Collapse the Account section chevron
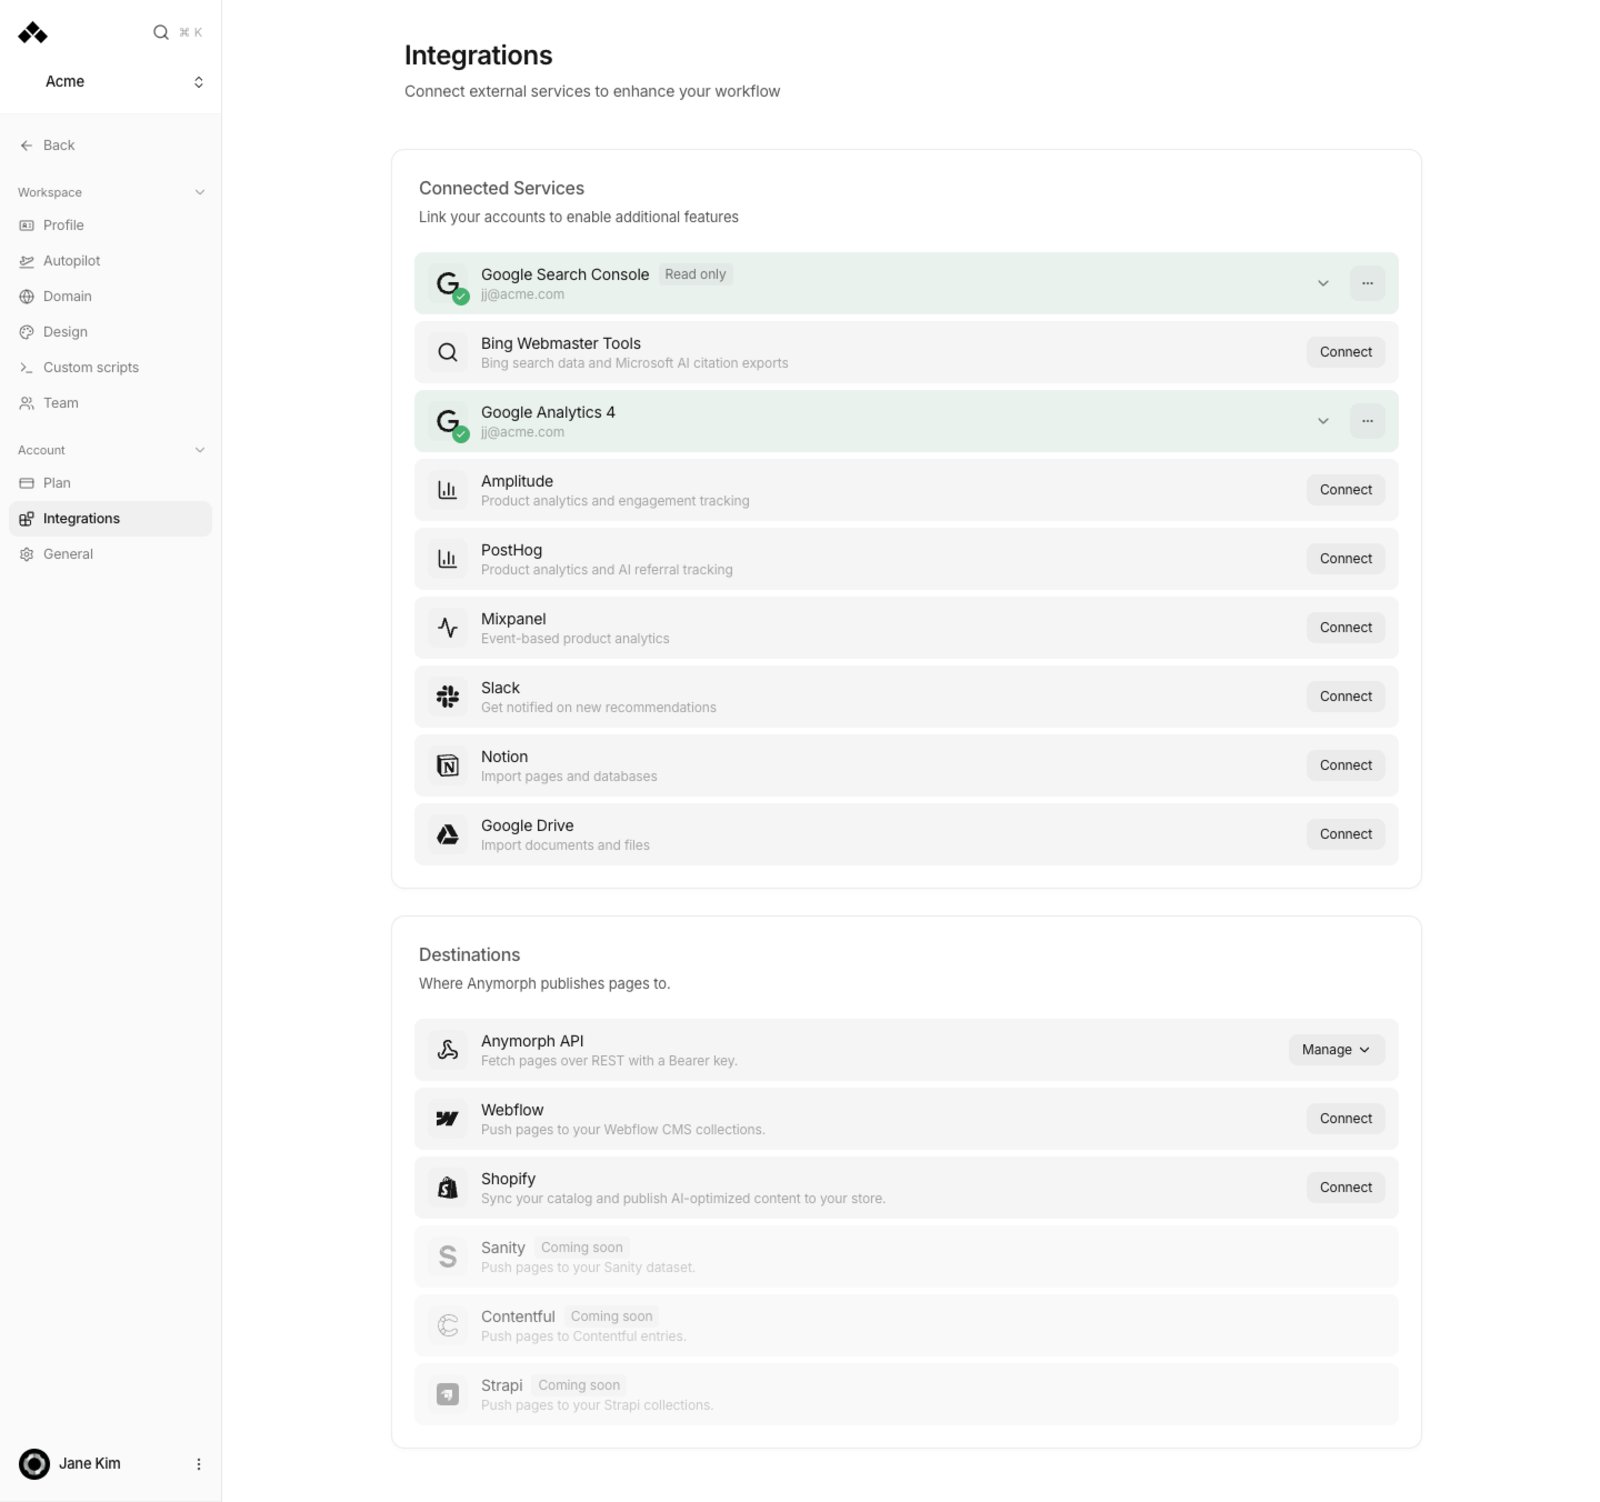The image size is (1600, 1502). 200,450
